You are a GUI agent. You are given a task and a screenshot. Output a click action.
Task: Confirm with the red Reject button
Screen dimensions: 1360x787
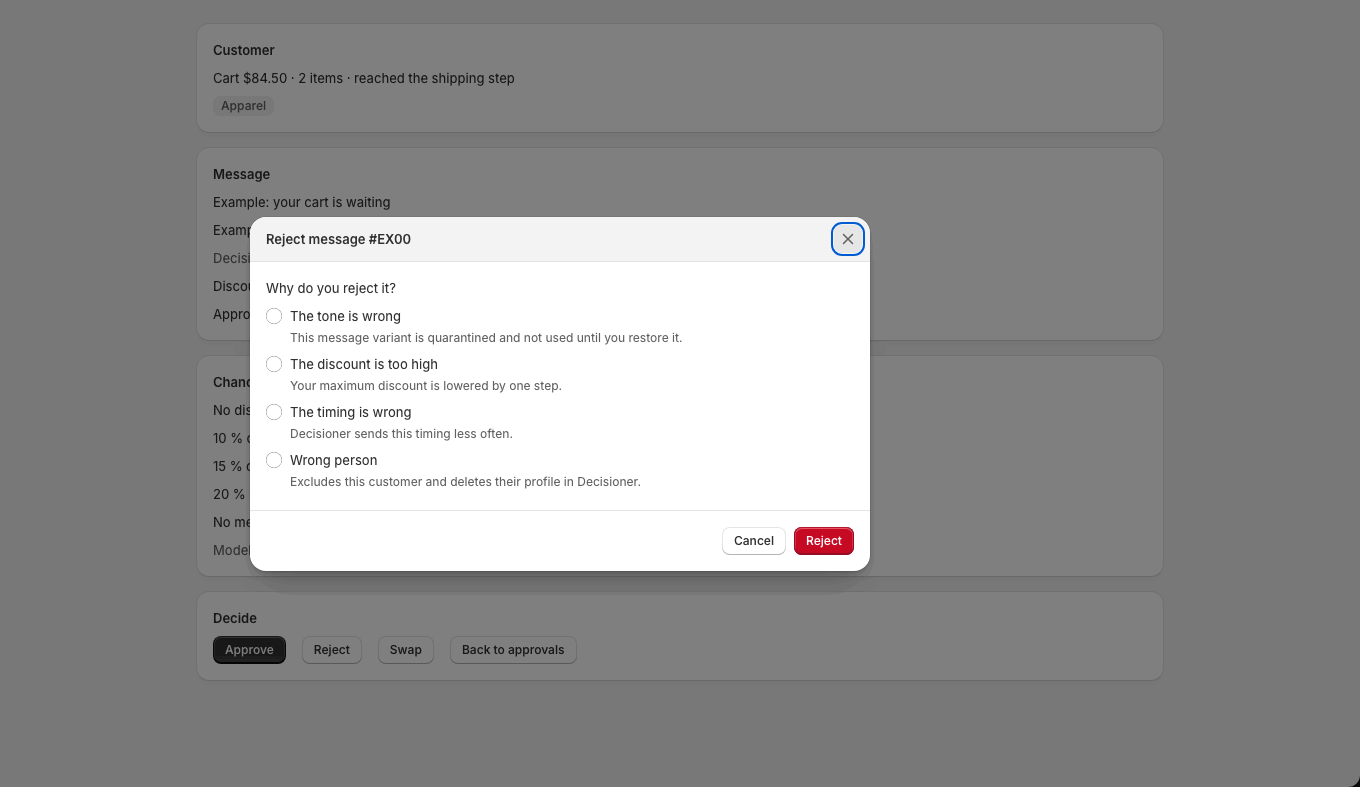[x=824, y=541]
